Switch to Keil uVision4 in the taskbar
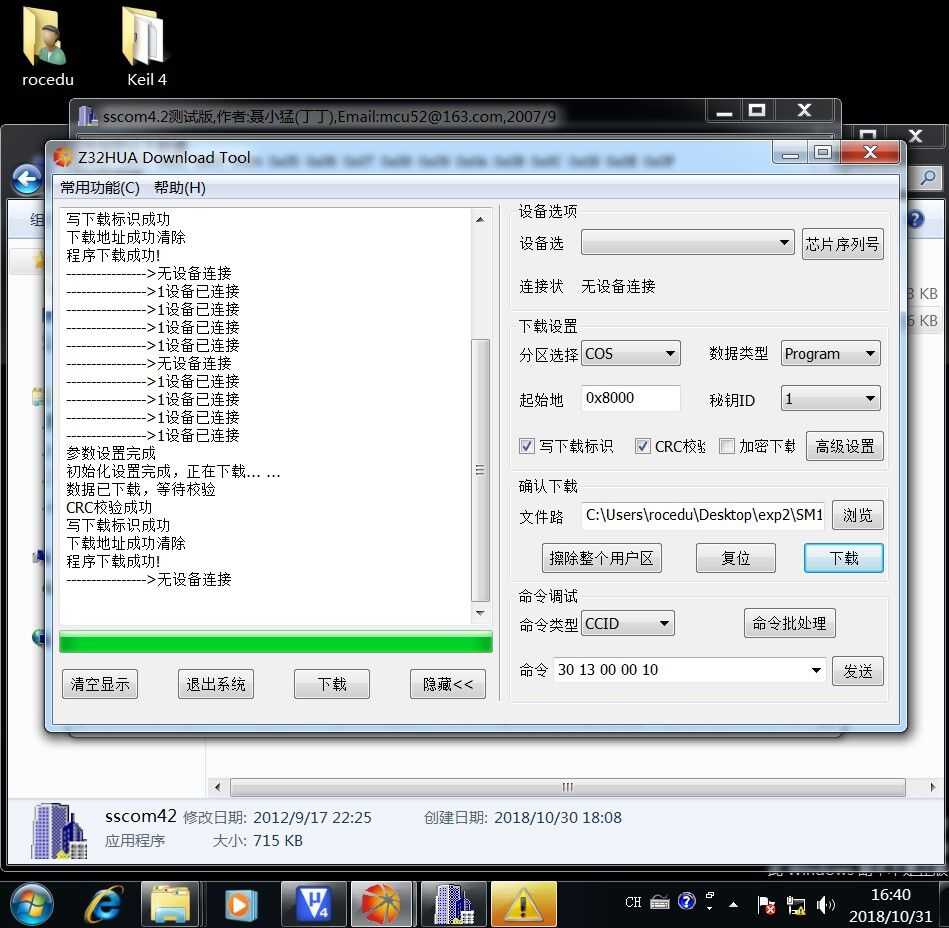 coord(313,904)
